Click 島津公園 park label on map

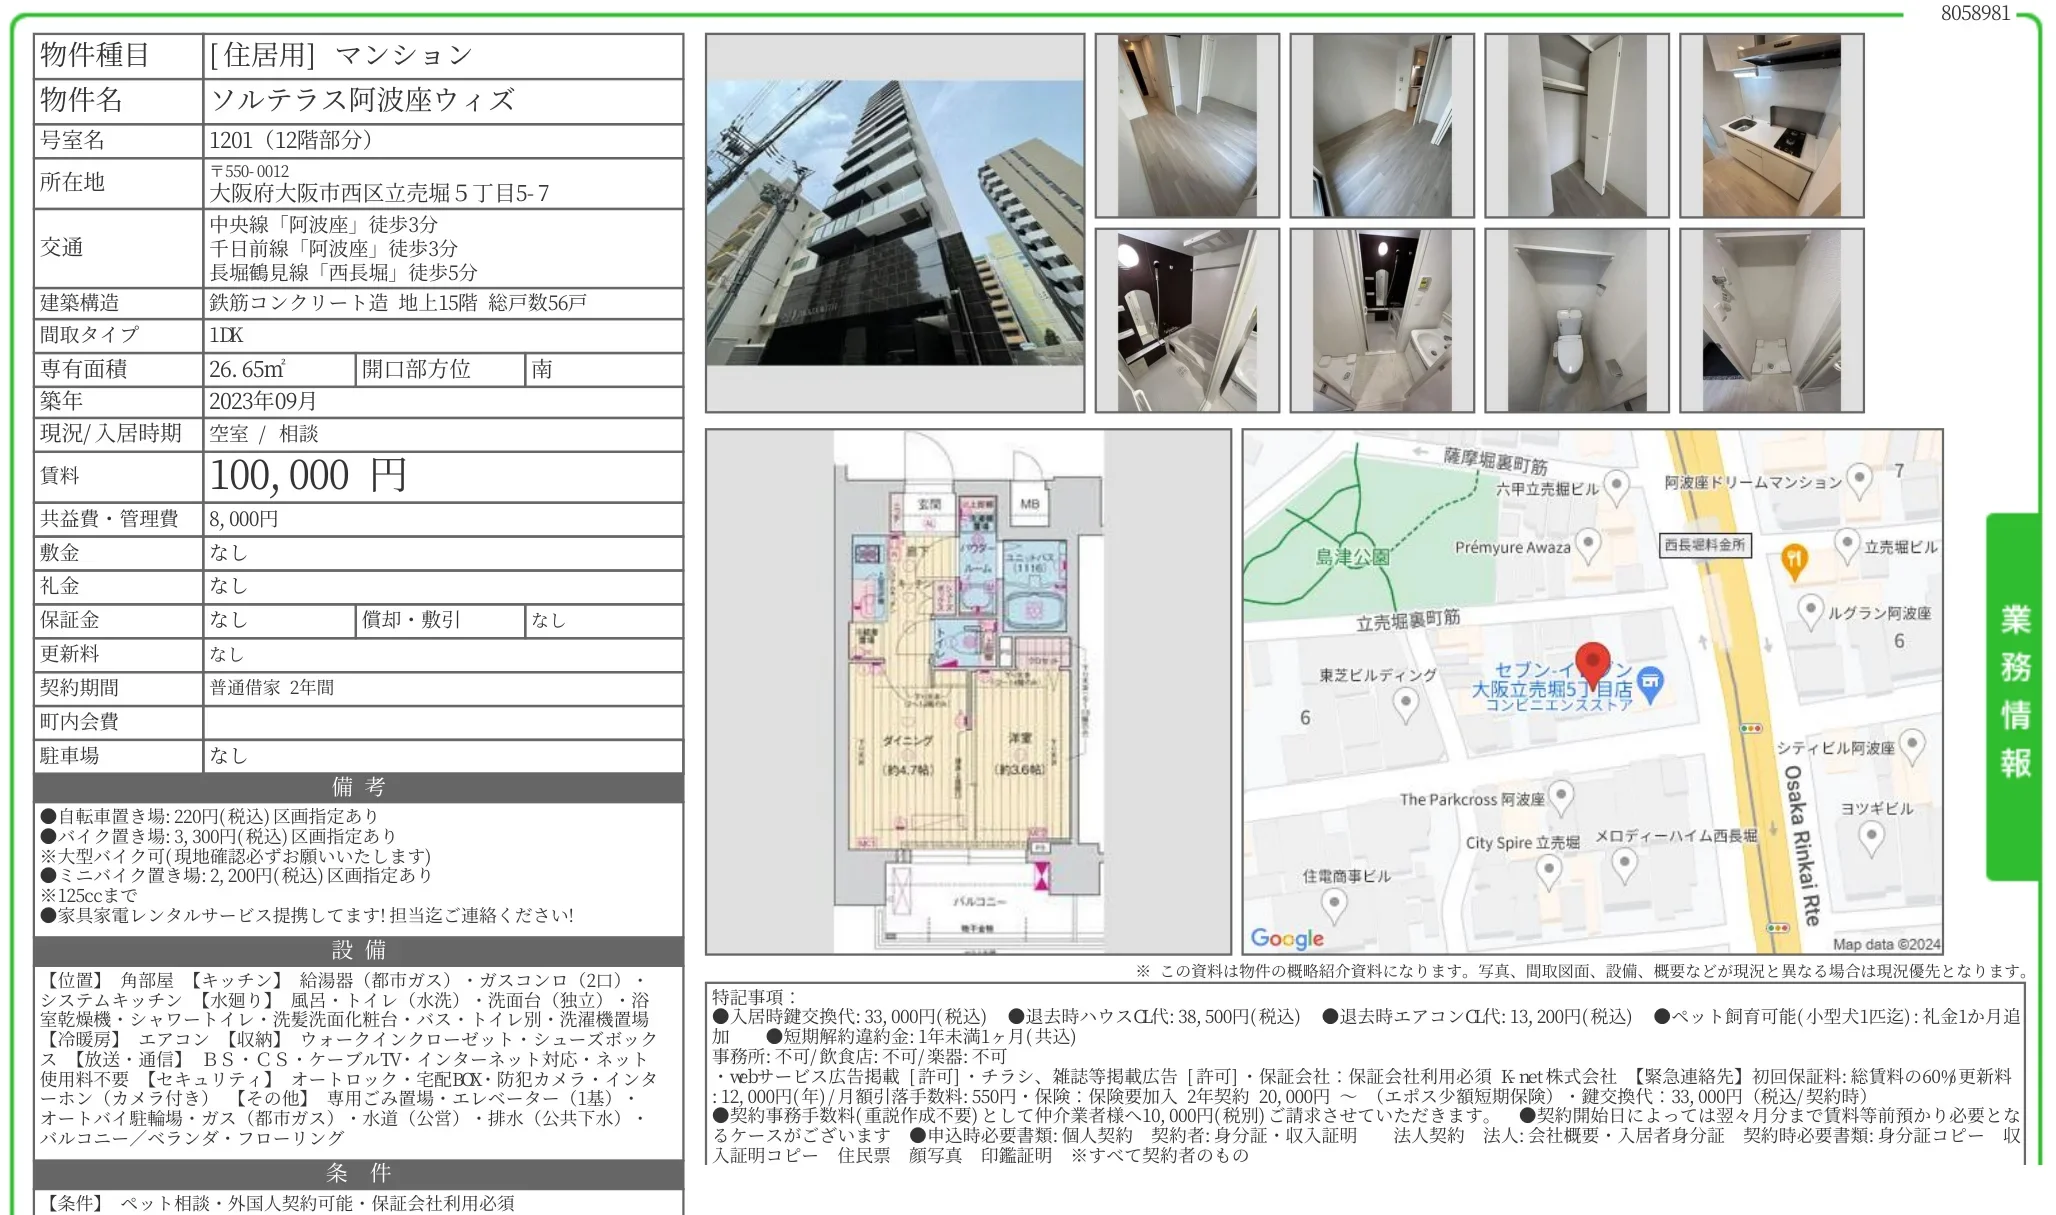1352,557
